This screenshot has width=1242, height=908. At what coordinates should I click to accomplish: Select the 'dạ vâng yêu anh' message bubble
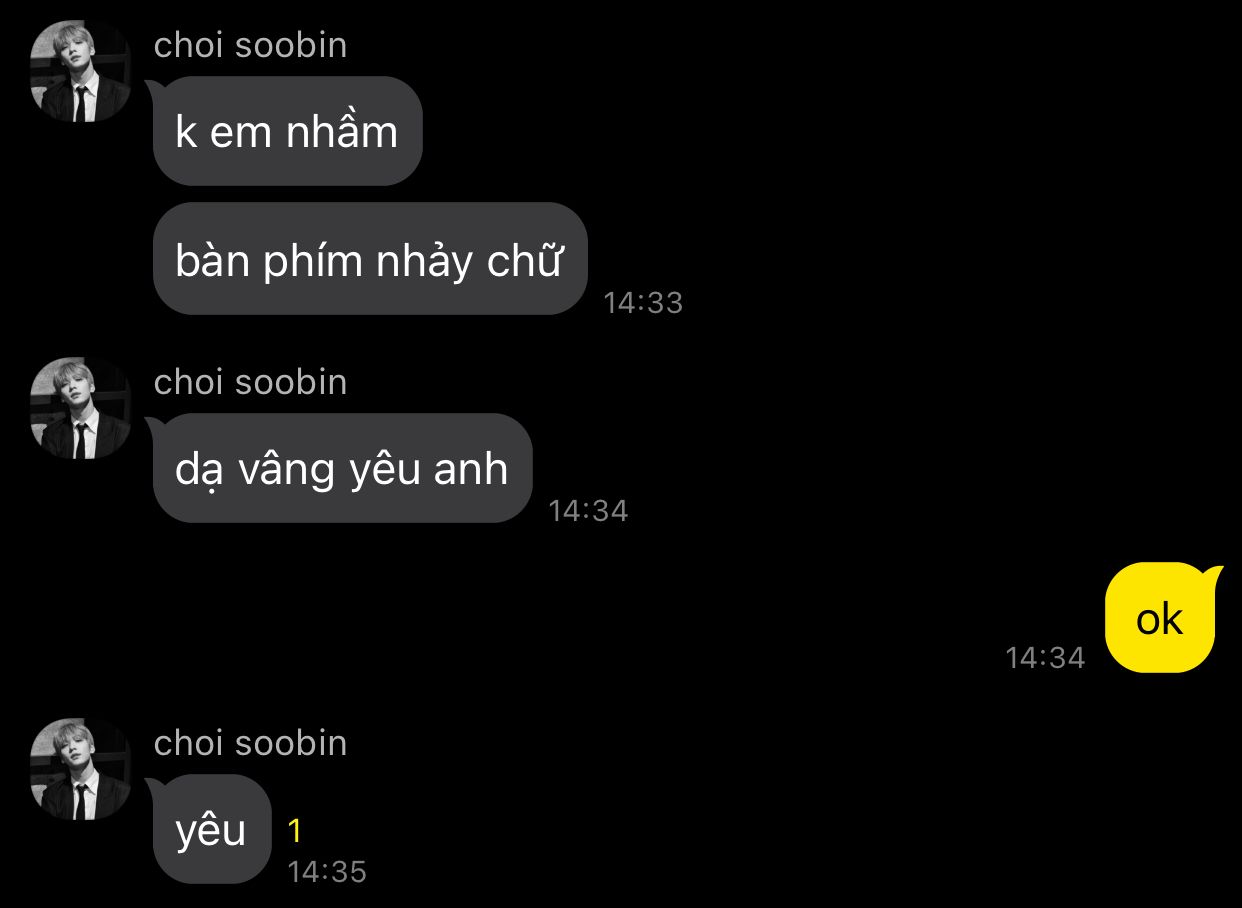tap(342, 468)
